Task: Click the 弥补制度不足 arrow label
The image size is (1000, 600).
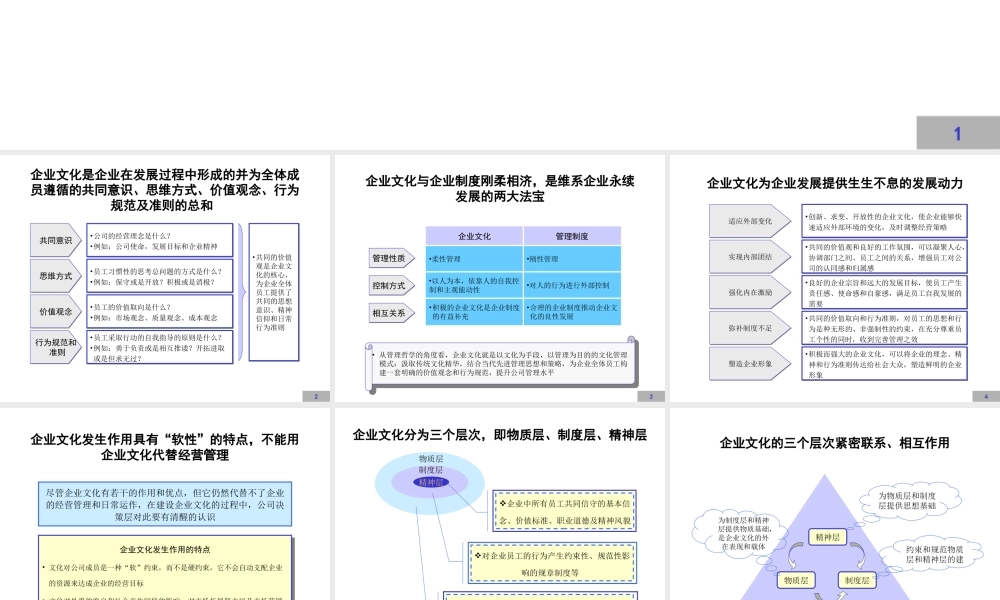Action: pyautogui.click(x=750, y=328)
